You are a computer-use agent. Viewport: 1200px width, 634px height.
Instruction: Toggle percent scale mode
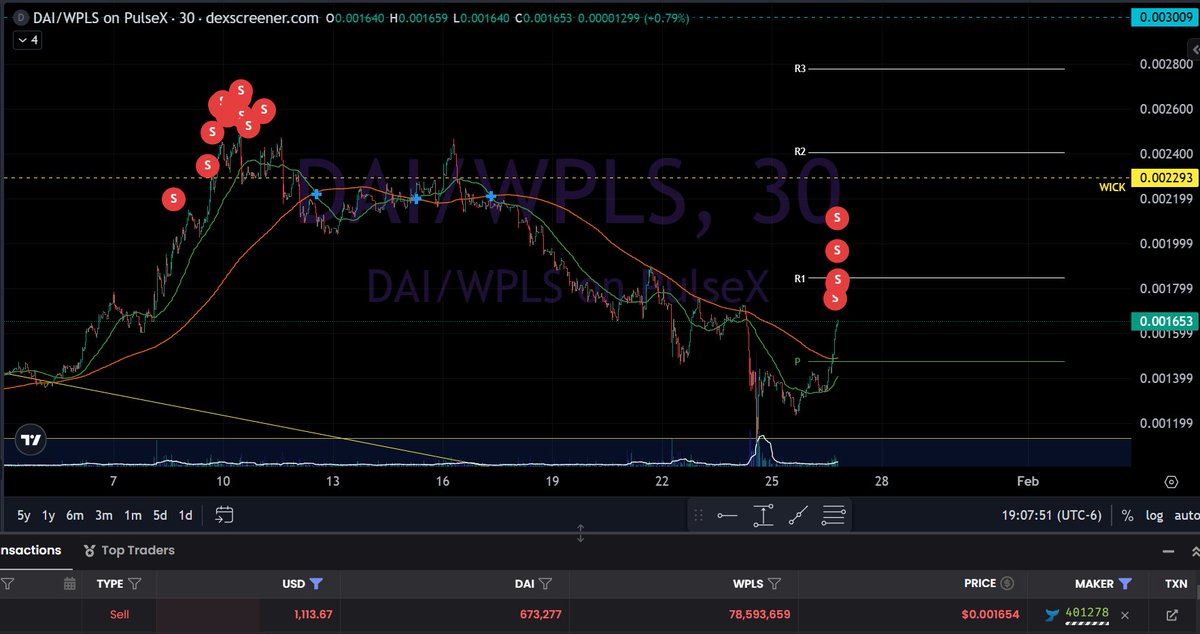1127,515
